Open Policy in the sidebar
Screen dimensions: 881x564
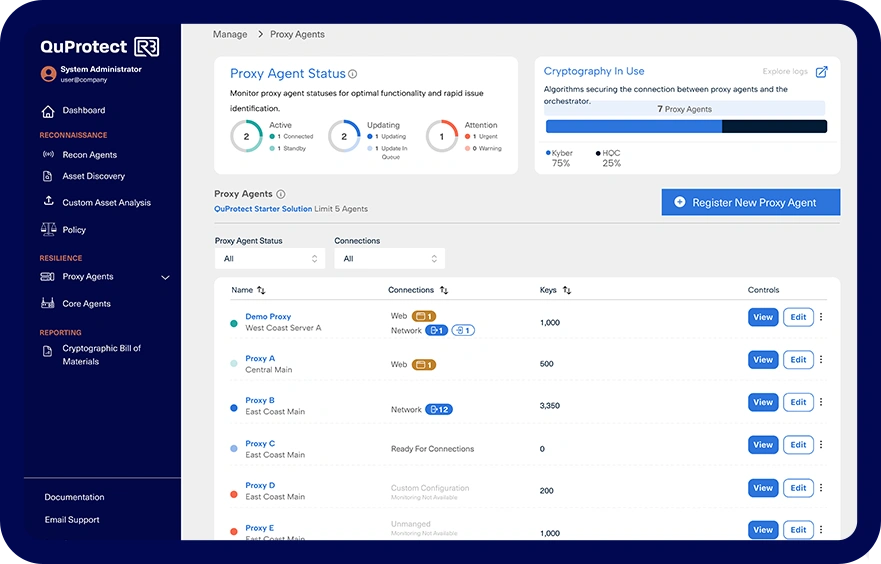click(74, 230)
